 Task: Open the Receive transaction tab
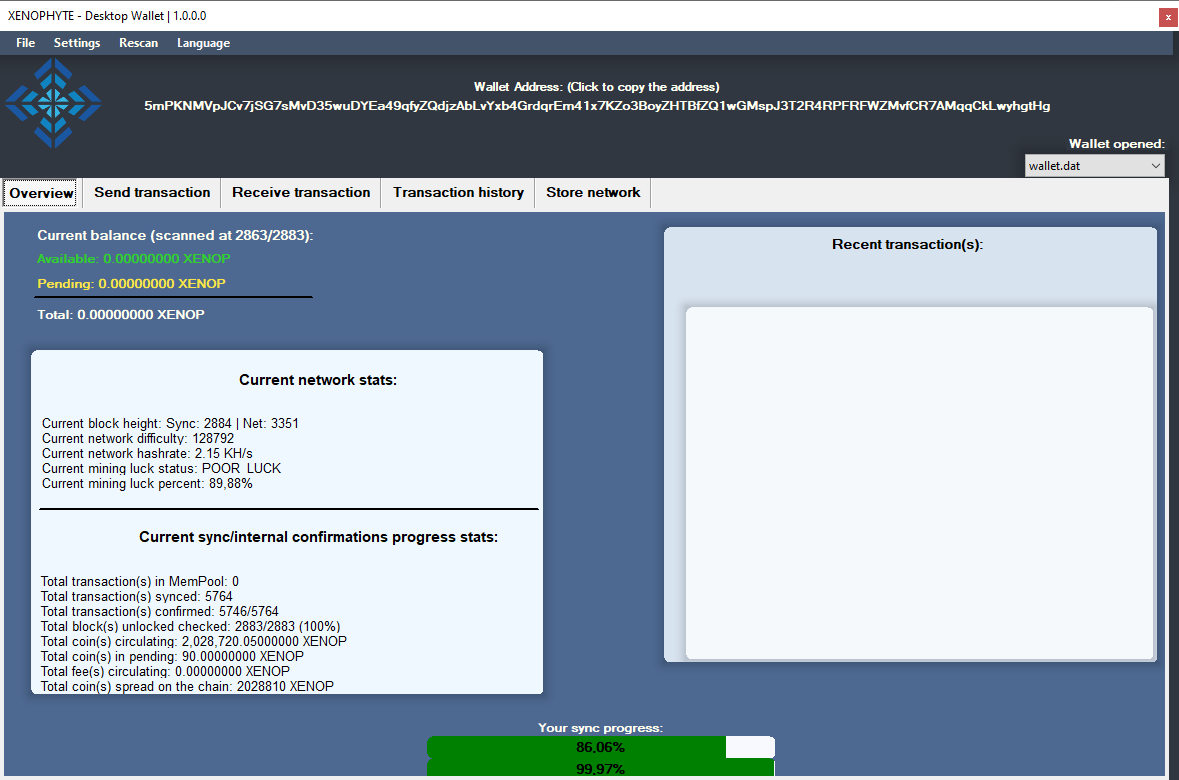(x=300, y=192)
